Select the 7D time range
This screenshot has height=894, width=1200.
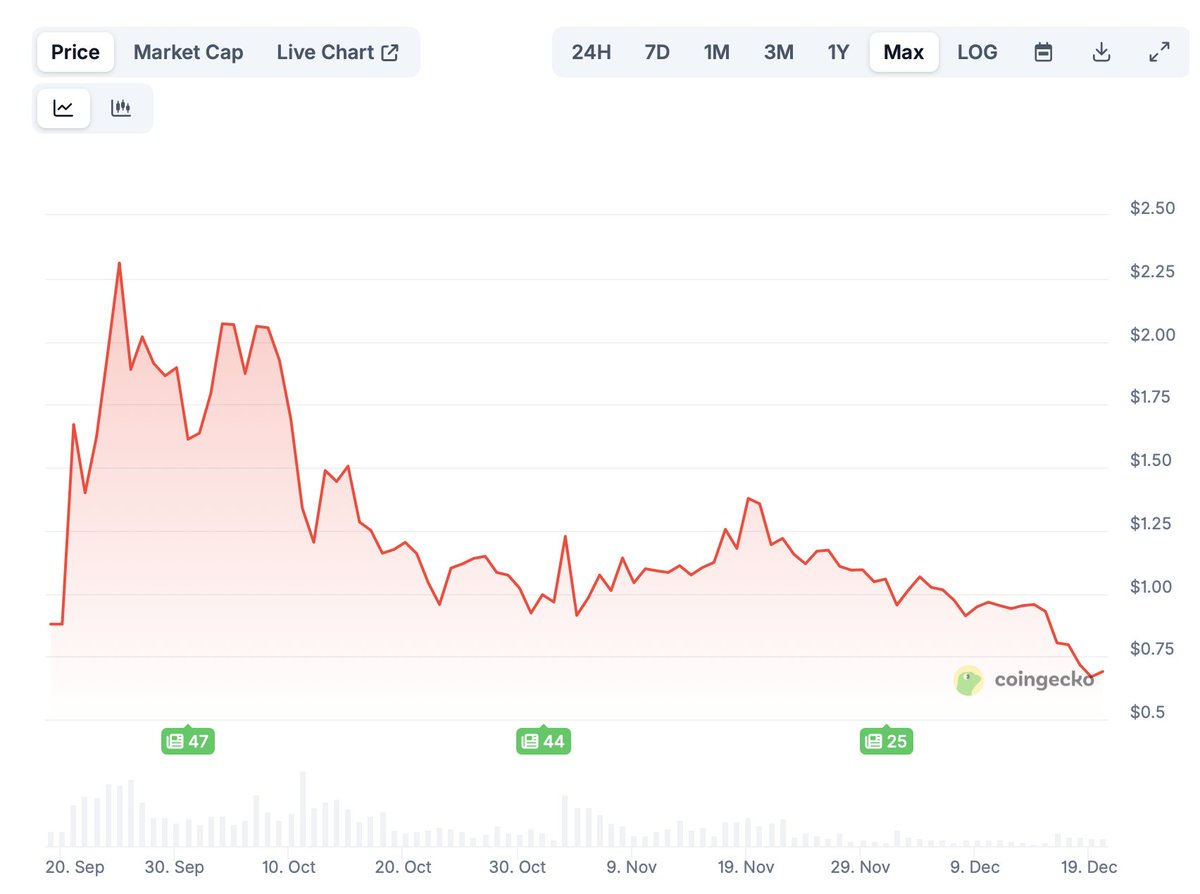[657, 52]
